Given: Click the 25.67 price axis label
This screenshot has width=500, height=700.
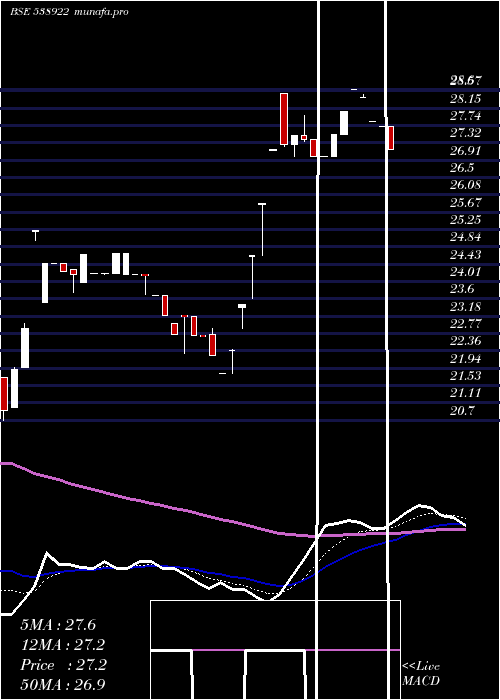Looking at the screenshot, I should (x=466, y=202).
